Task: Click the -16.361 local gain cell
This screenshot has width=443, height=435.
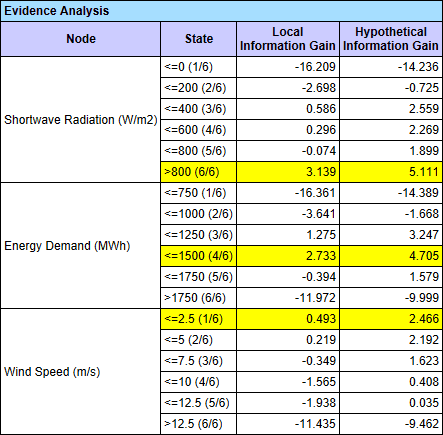Action: [x=288, y=193]
